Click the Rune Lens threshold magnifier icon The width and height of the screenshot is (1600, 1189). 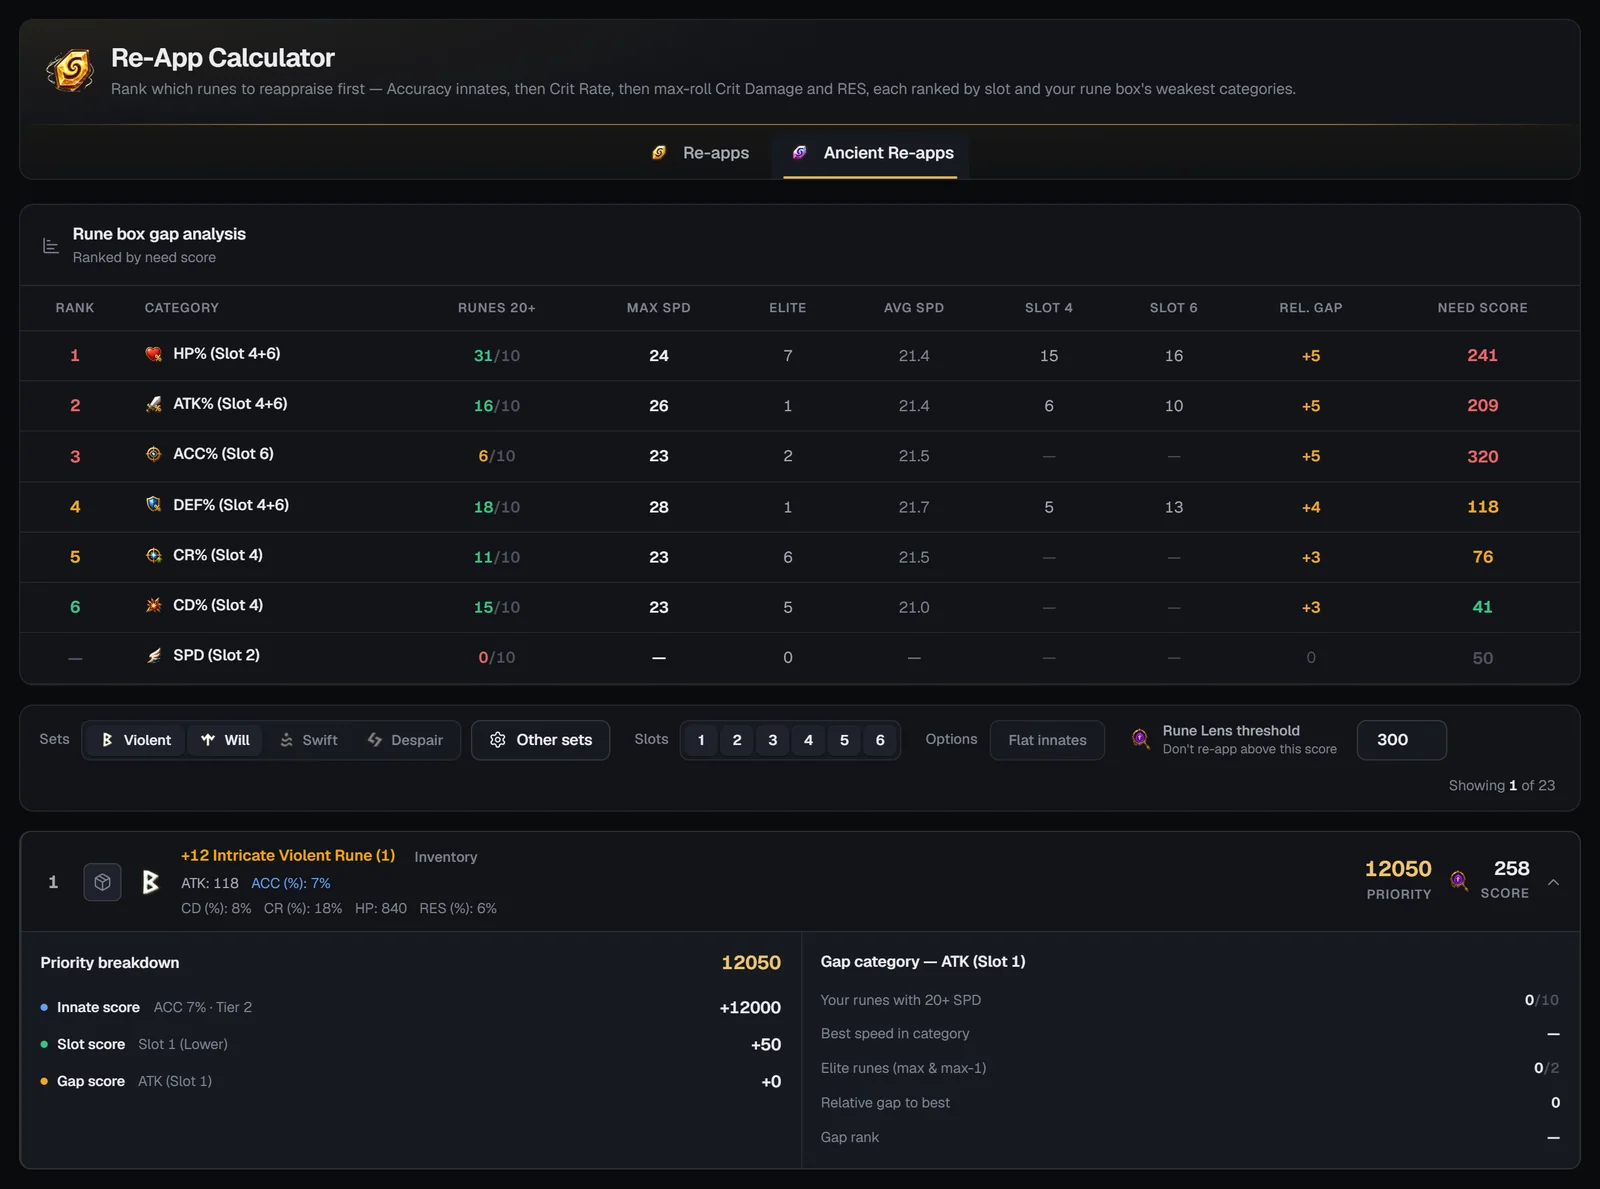(x=1140, y=739)
